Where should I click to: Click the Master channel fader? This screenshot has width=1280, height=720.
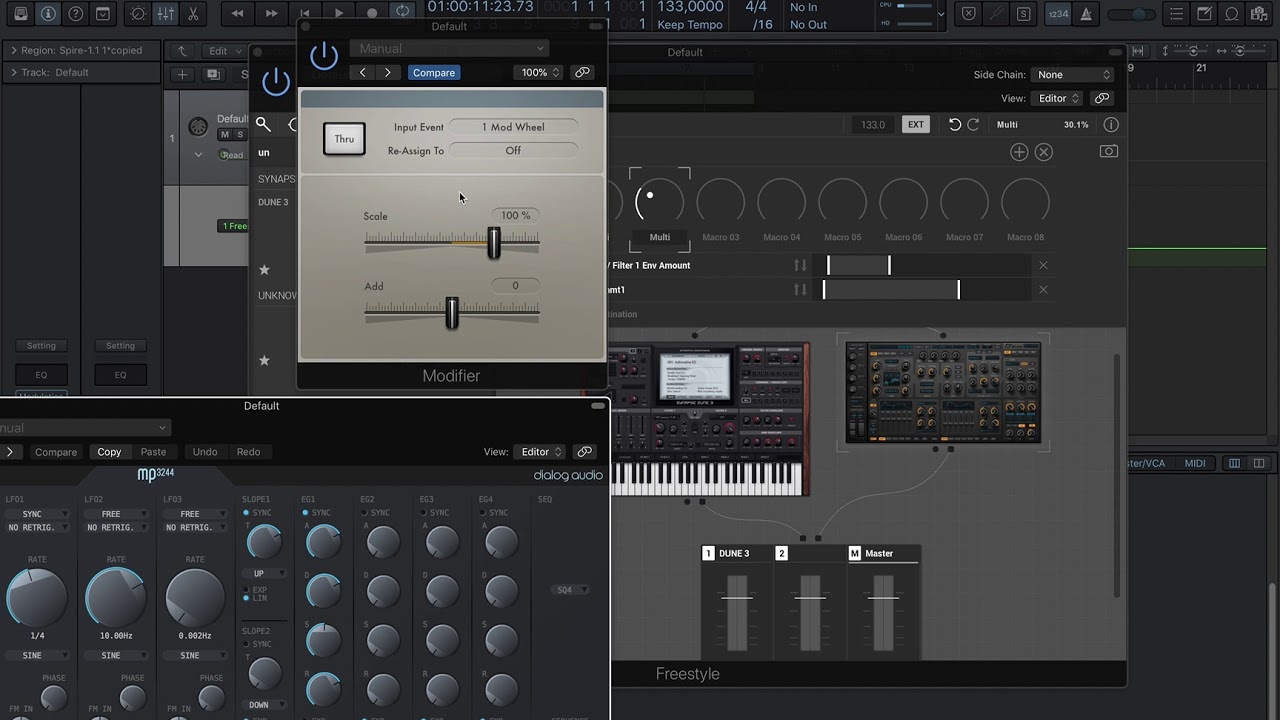(882, 612)
